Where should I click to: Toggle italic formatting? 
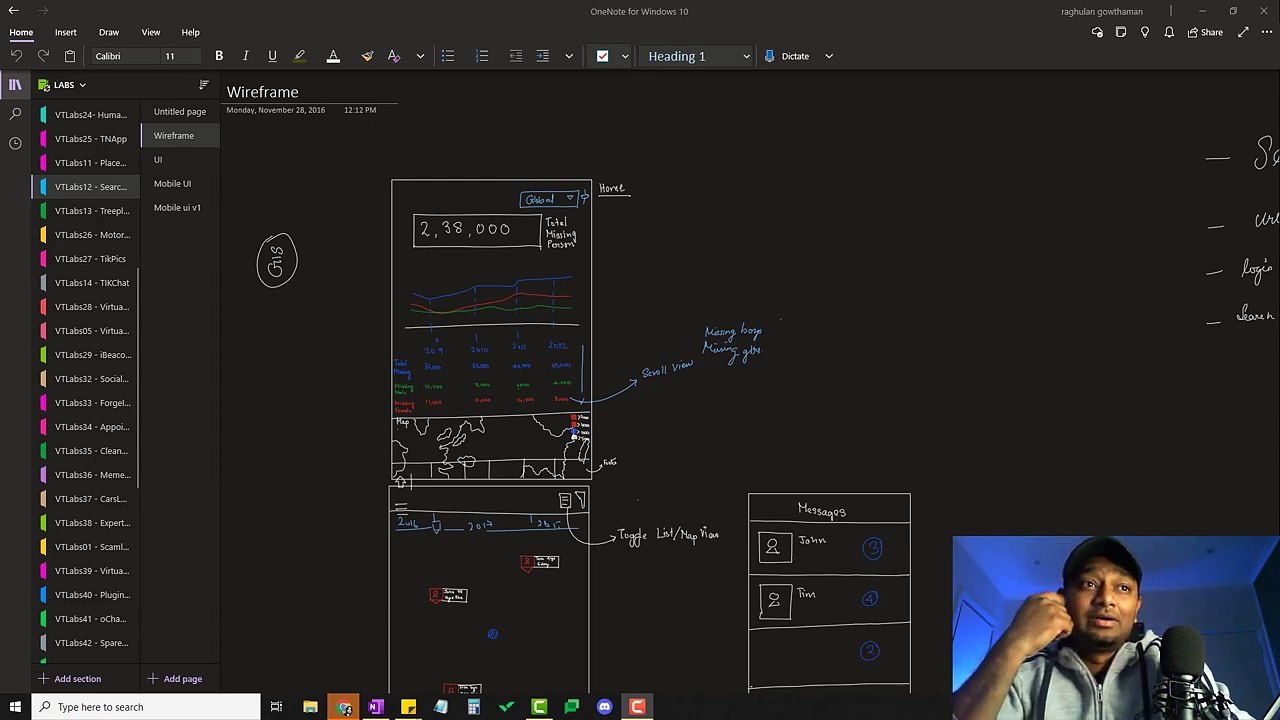point(245,56)
